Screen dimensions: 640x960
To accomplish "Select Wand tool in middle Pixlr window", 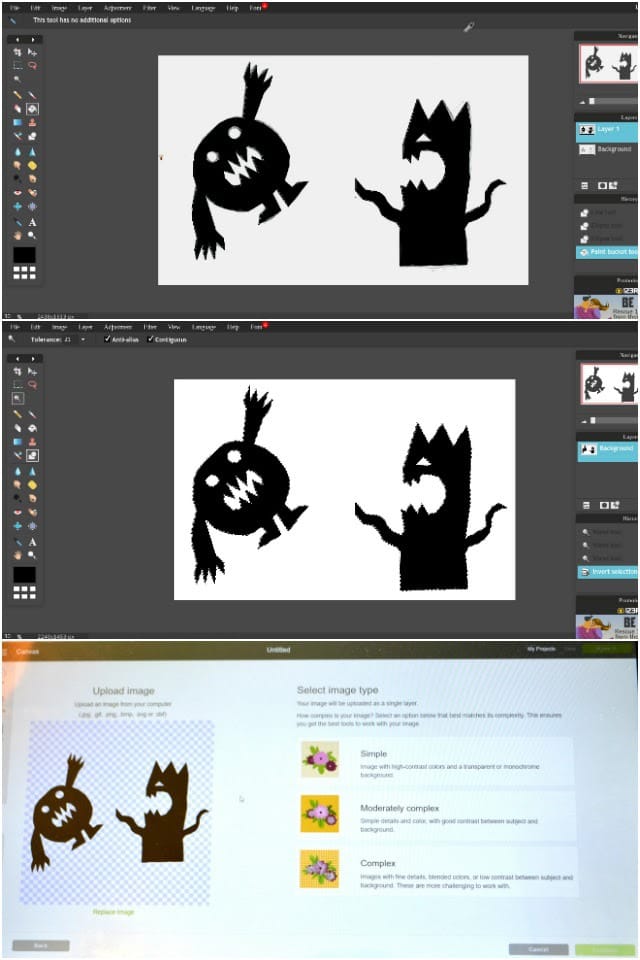I will coord(17,399).
